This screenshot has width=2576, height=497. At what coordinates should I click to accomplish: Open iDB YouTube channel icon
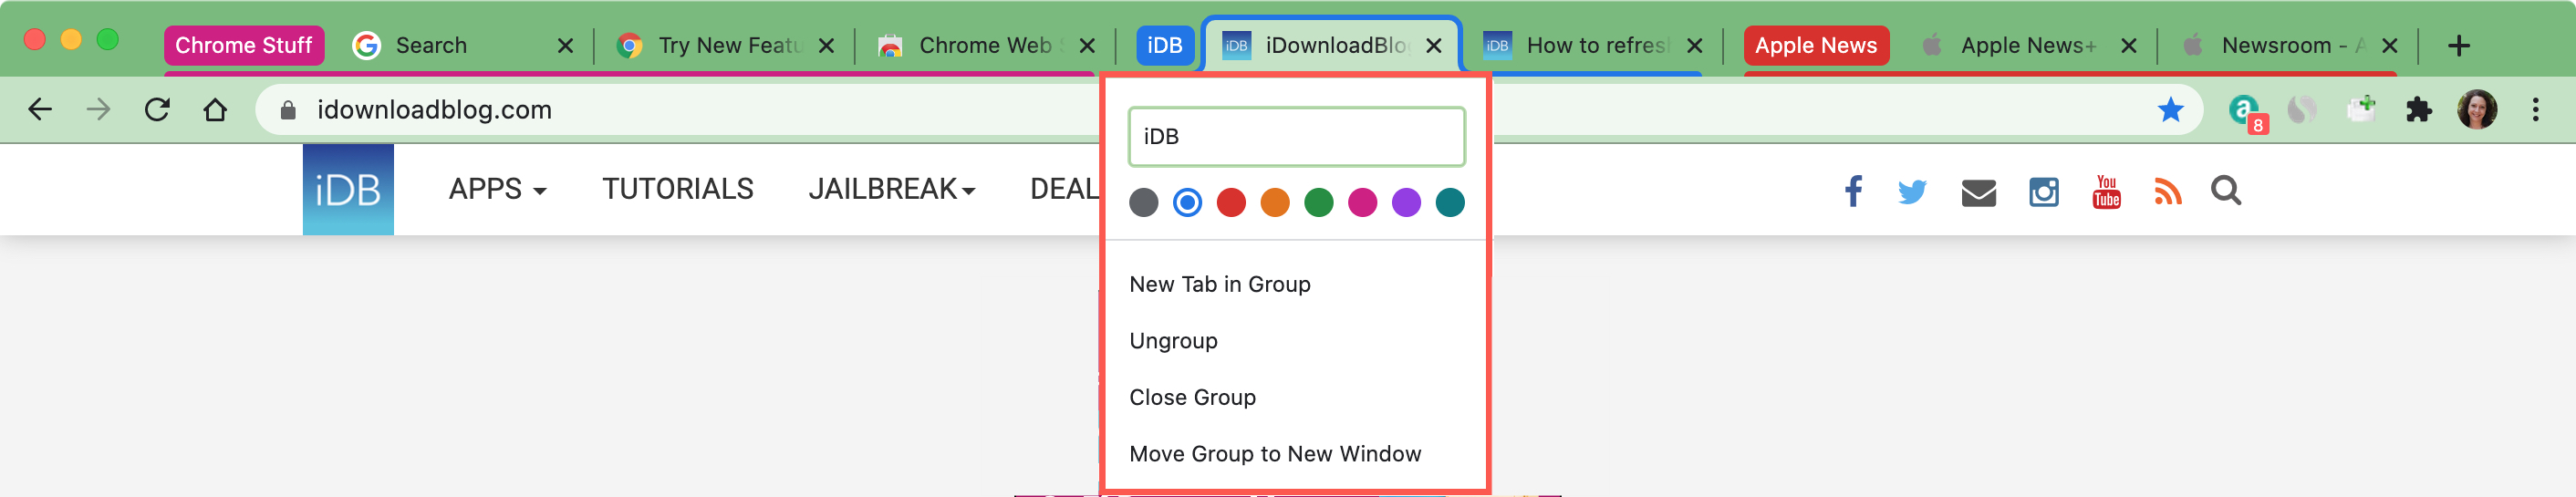[x=2106, y=191]
